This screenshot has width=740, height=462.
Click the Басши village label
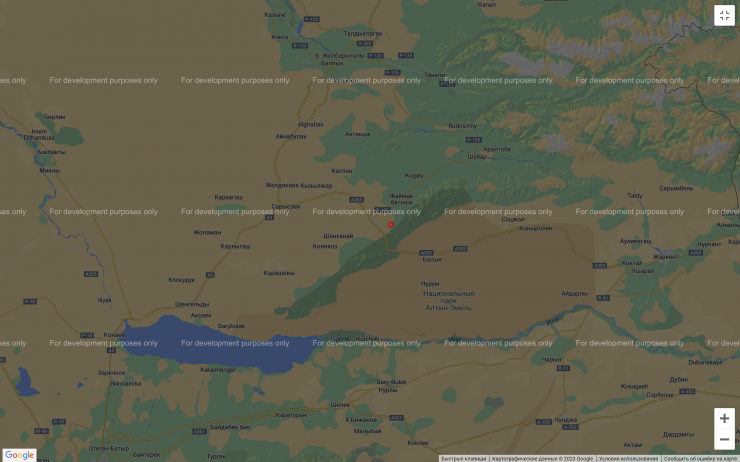(431, 259)
